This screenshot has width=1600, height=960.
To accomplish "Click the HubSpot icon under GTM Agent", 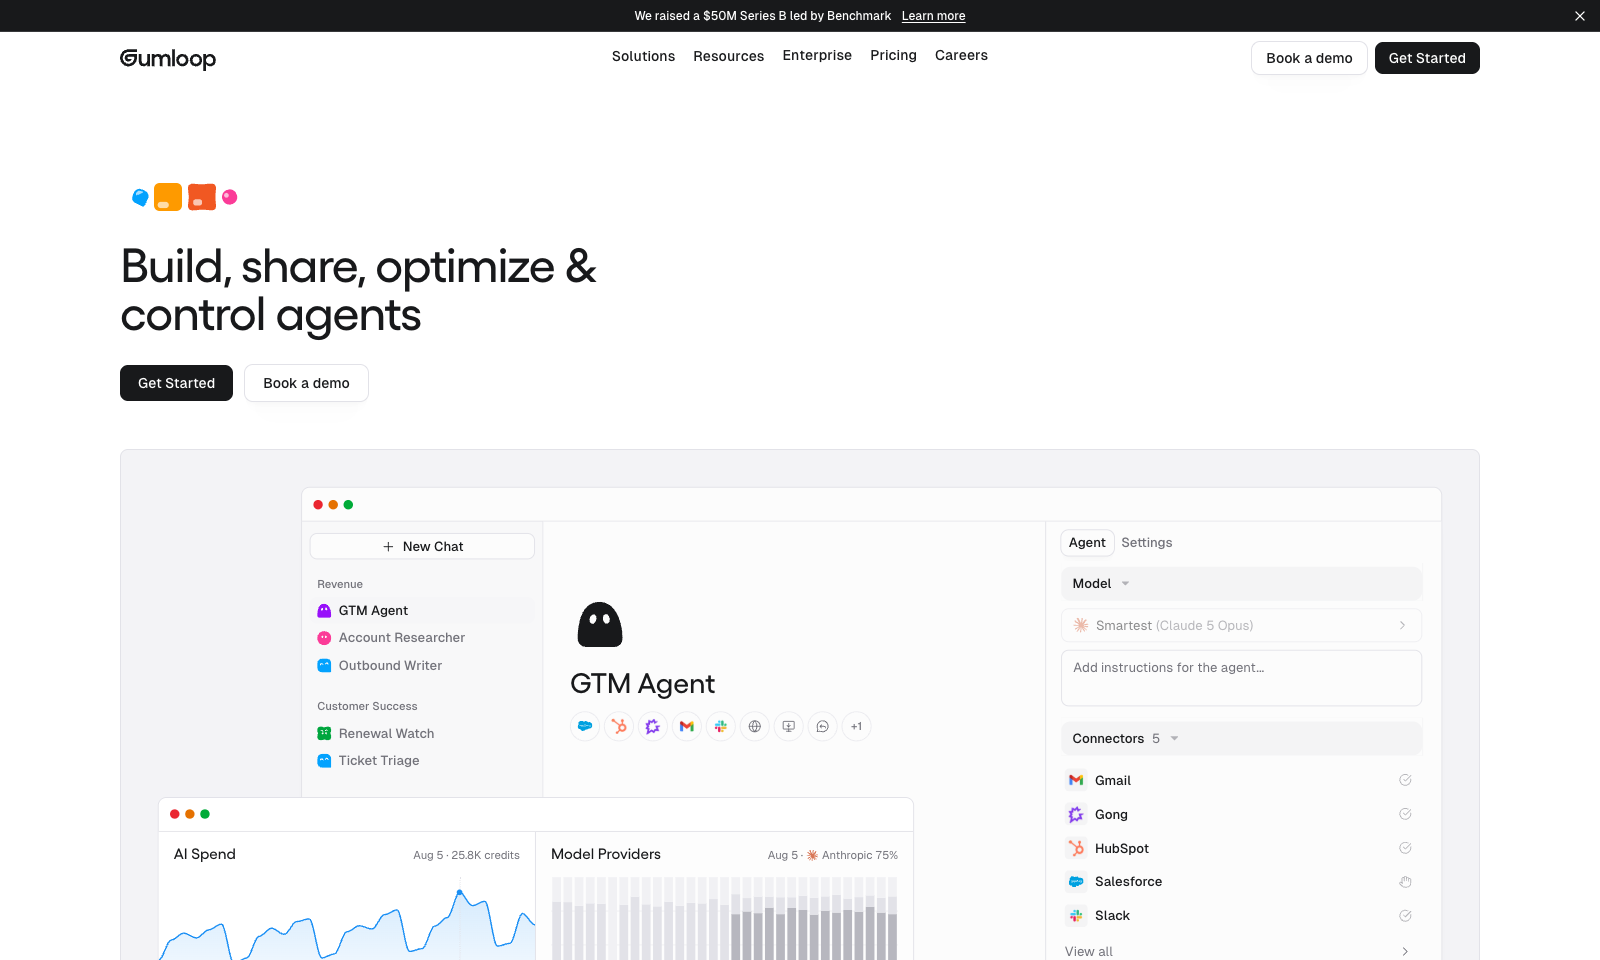I will coord(619,726).
